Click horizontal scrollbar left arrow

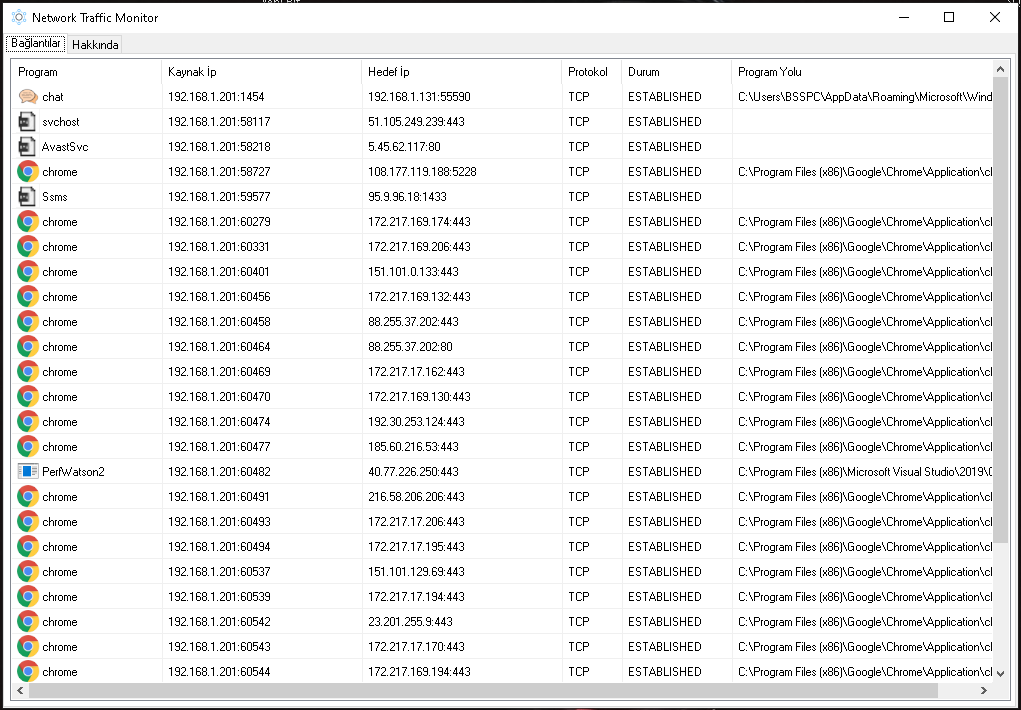(x=20, y=691)
